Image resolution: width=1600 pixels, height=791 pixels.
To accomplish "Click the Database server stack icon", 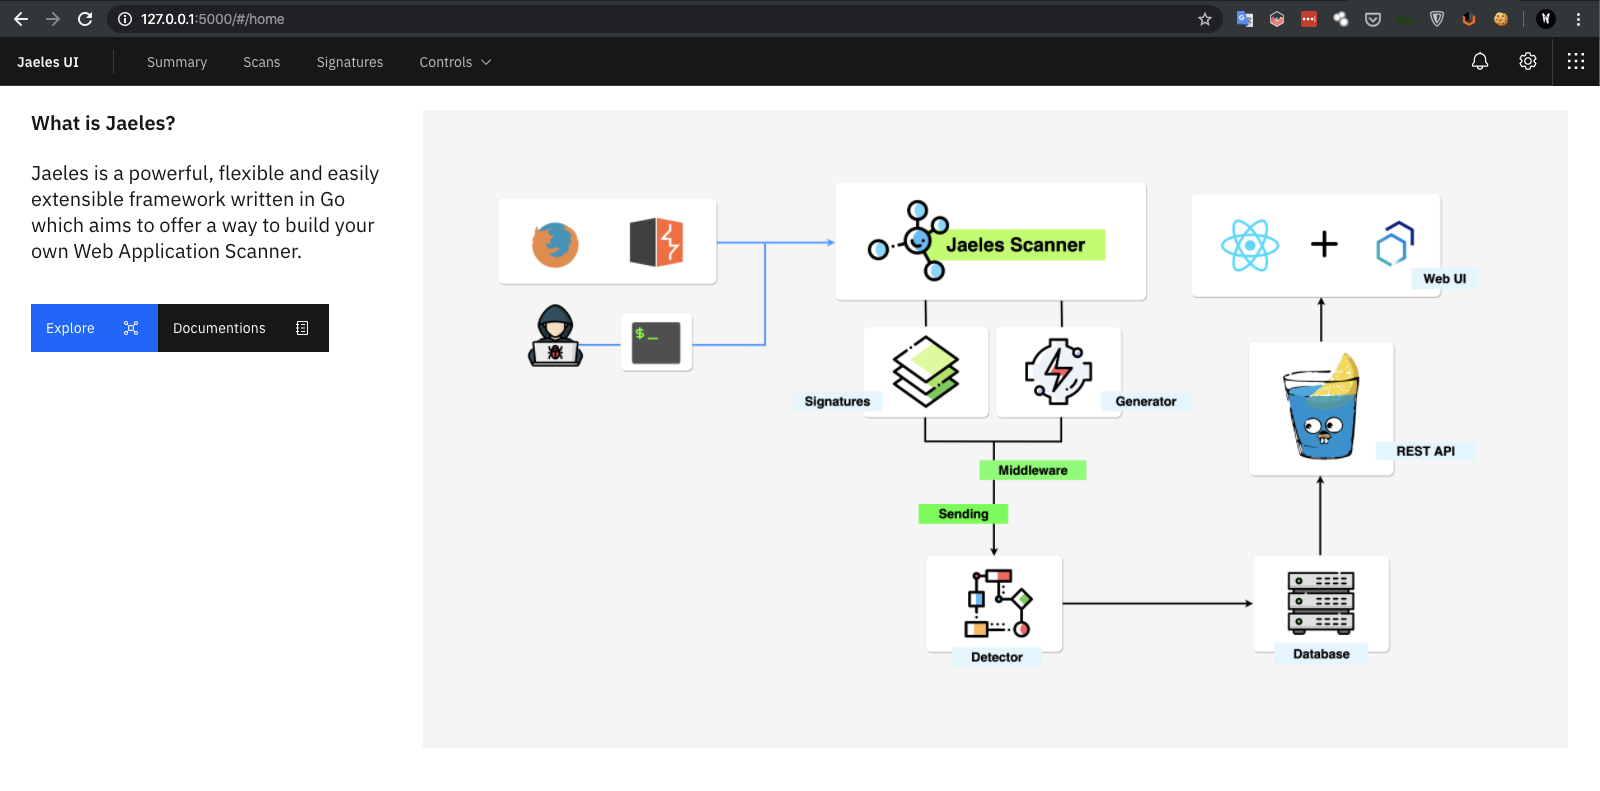I will [1321, 603].
